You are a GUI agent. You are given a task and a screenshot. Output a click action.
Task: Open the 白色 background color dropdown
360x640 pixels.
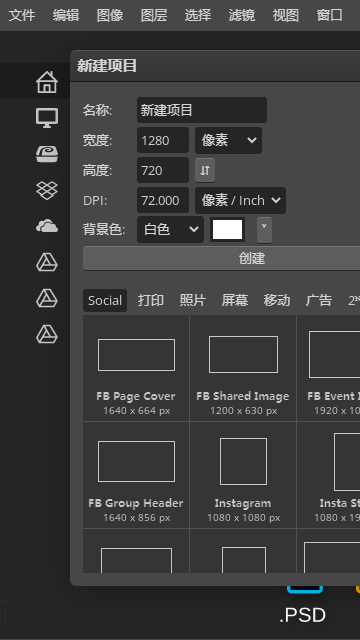171,229
